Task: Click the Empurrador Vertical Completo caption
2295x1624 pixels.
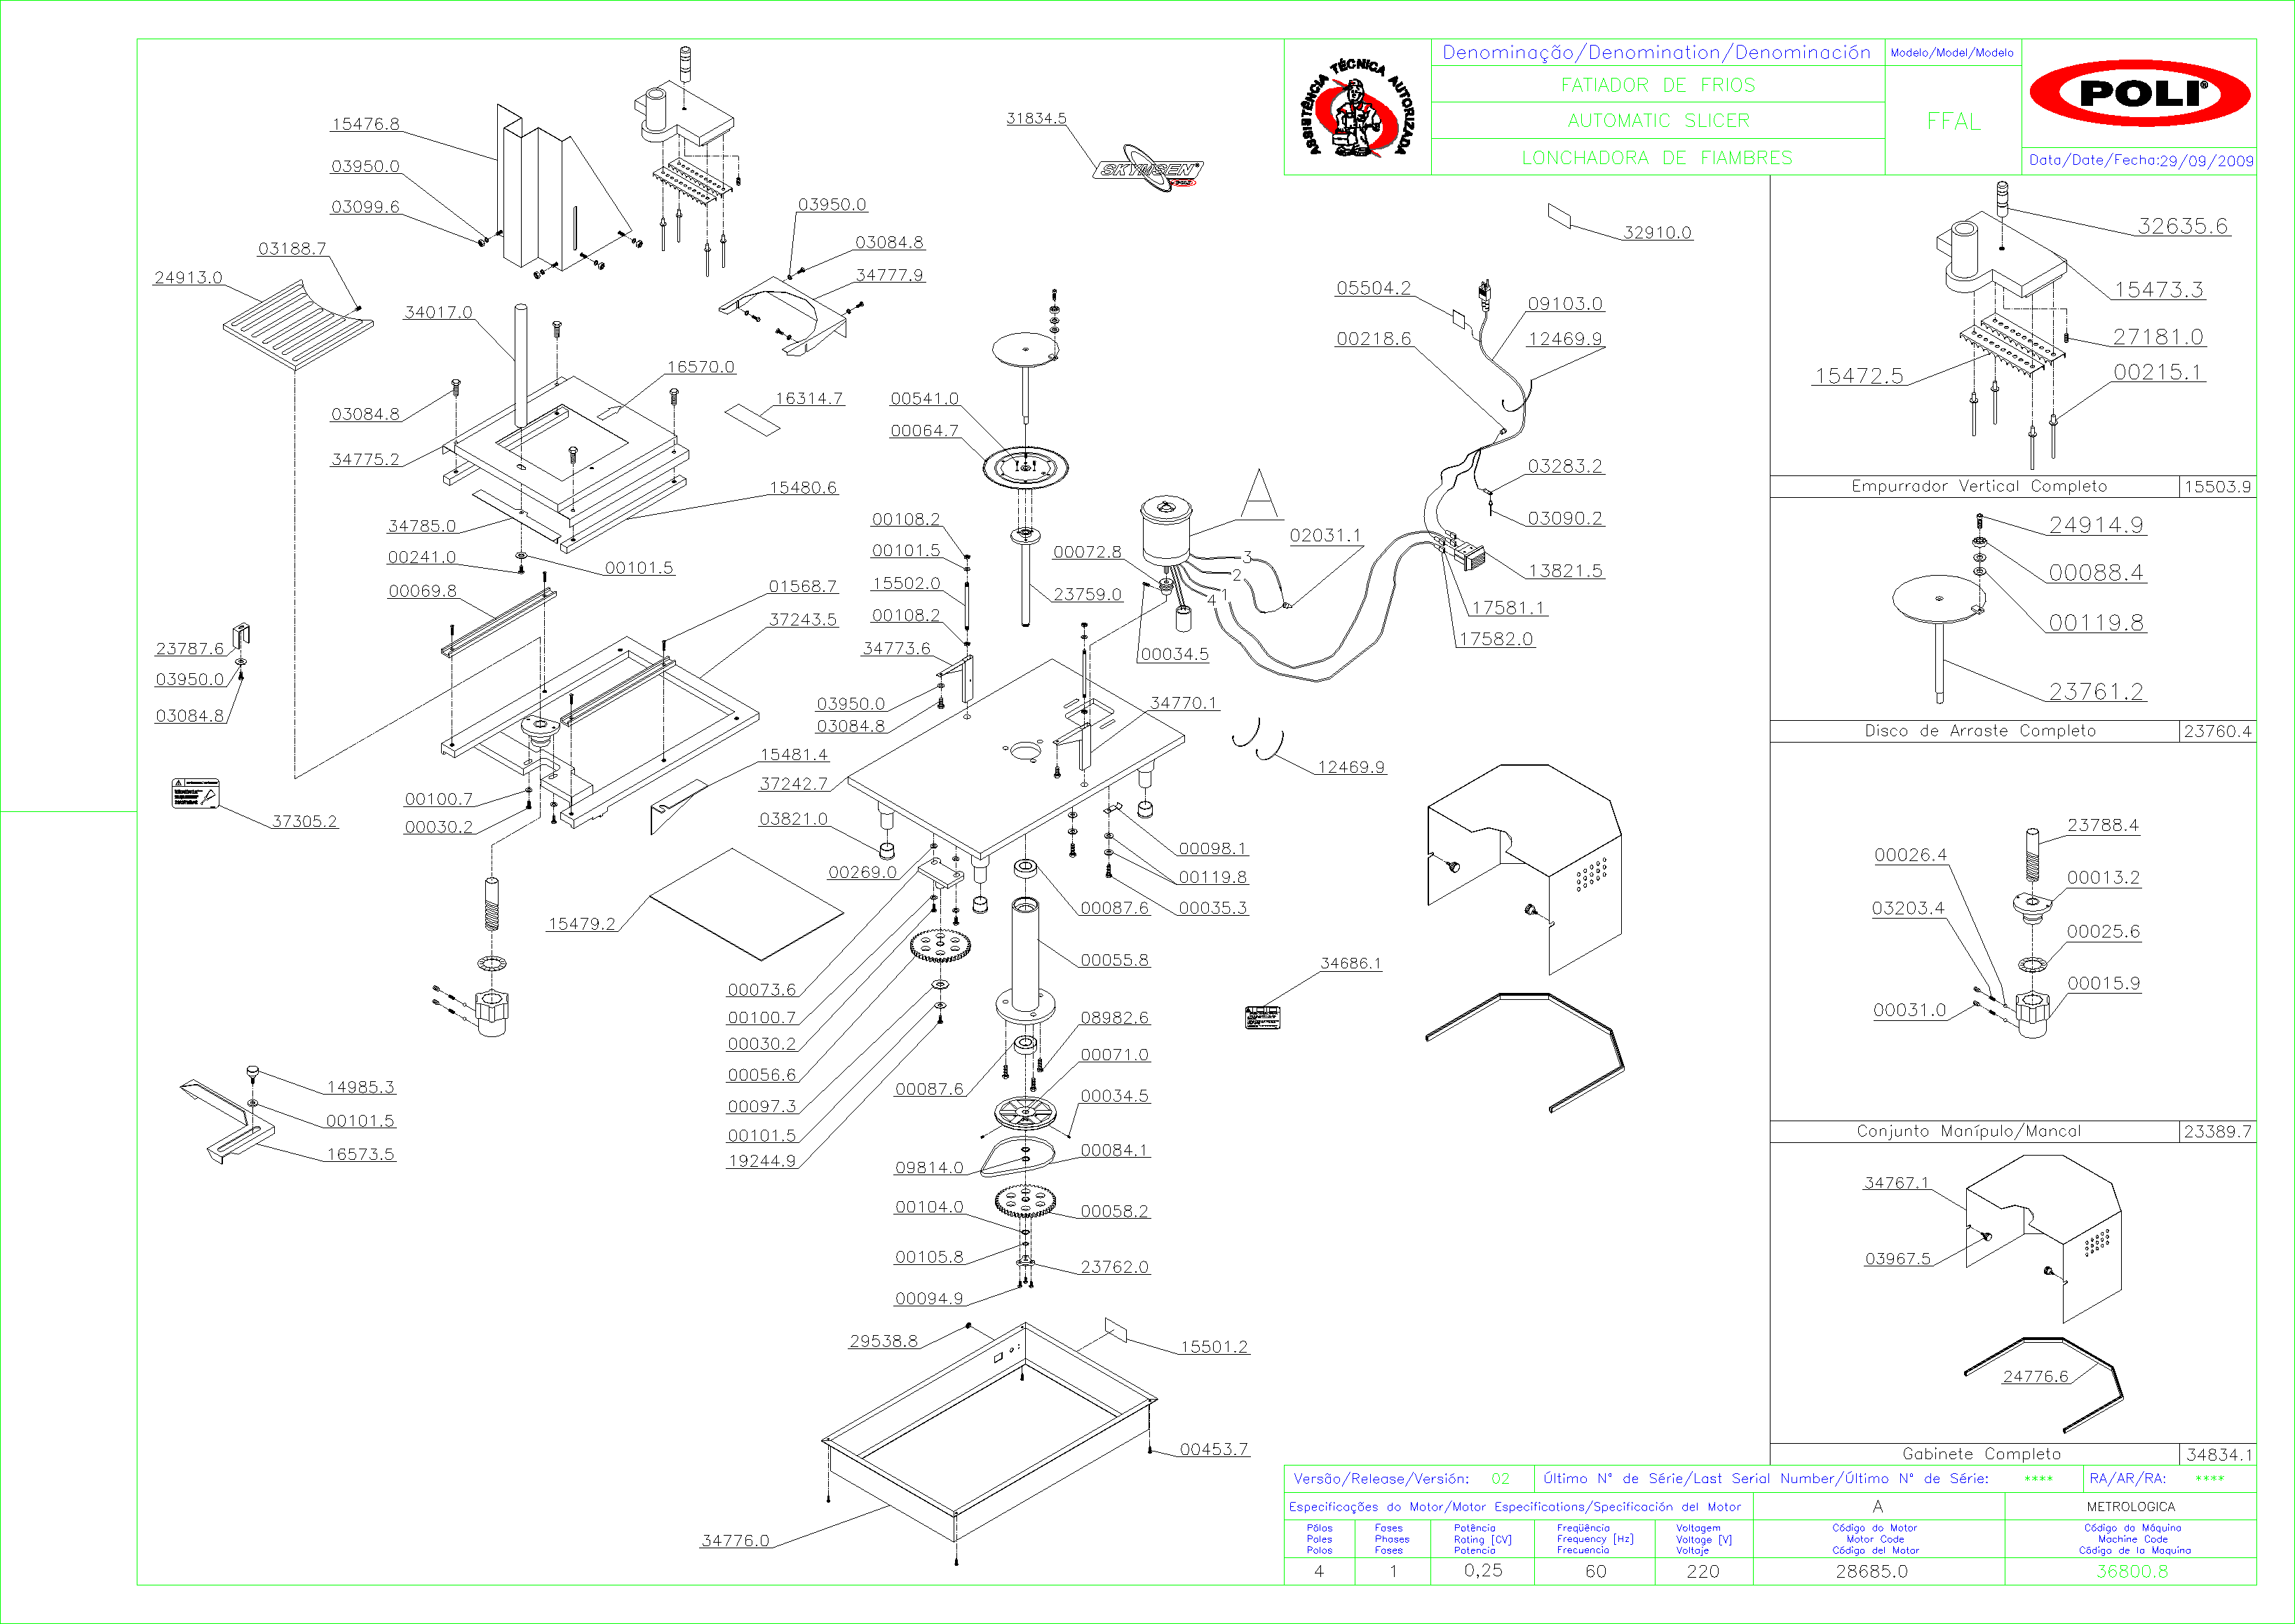Action: click(x=1979, y=487)
